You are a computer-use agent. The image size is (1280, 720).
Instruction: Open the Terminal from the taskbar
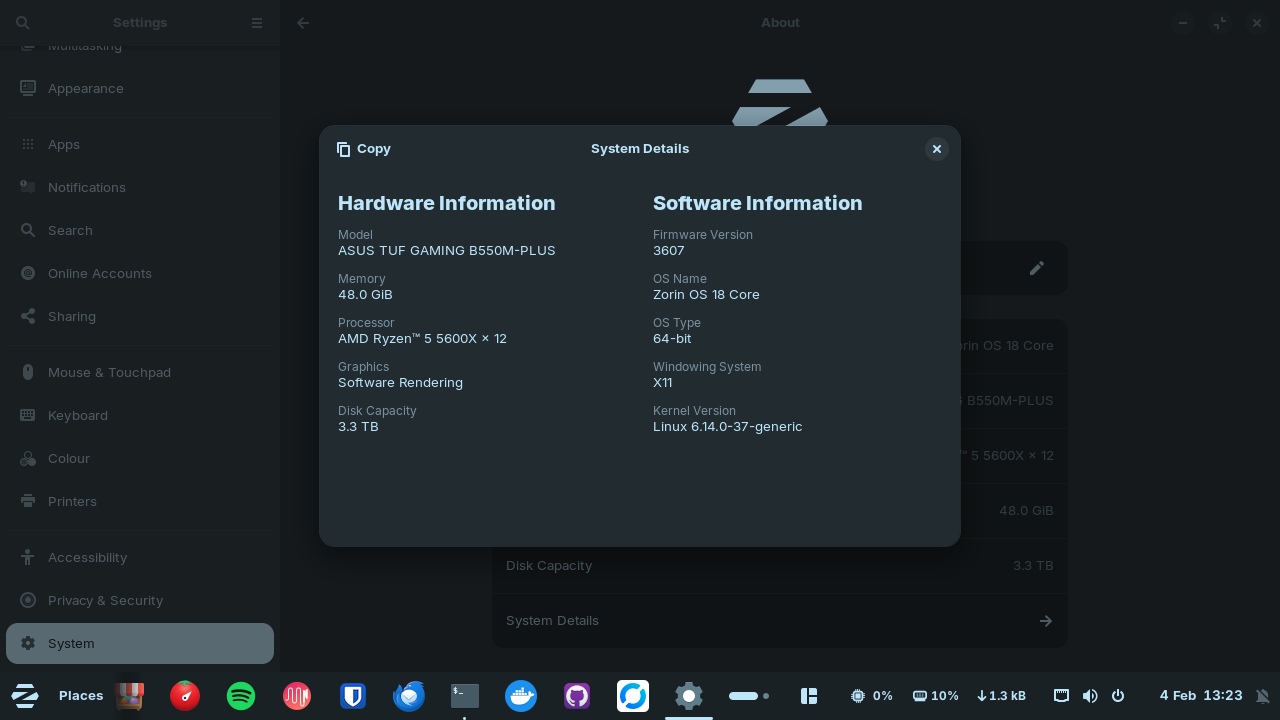click(465, 696)
